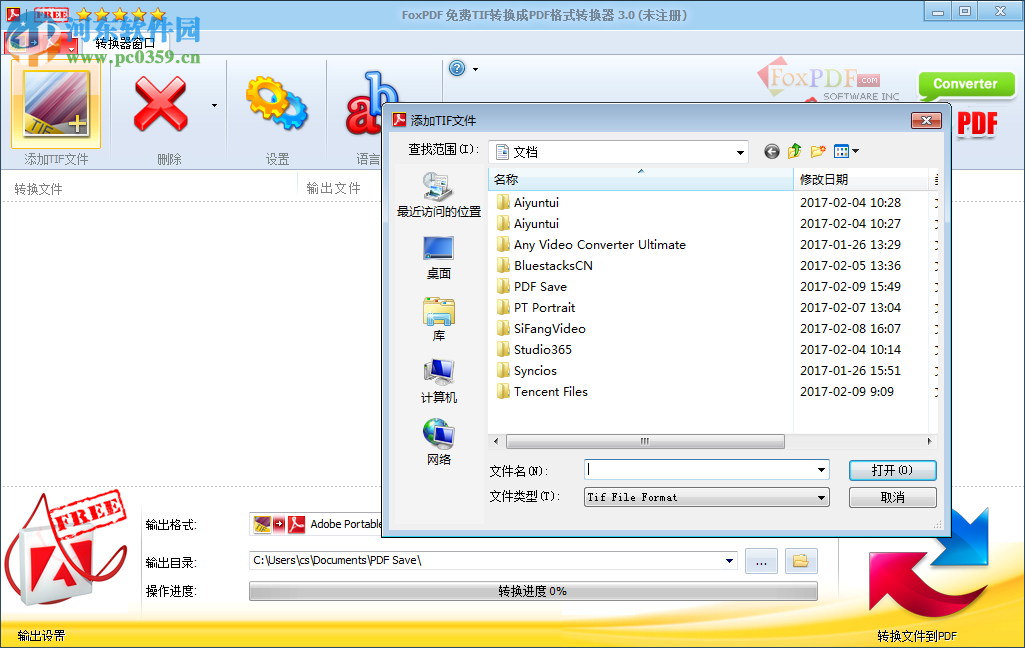Select 桌面 (Desktop) in the dialog sidebar

pyautogui.click(x=438, y=256)
